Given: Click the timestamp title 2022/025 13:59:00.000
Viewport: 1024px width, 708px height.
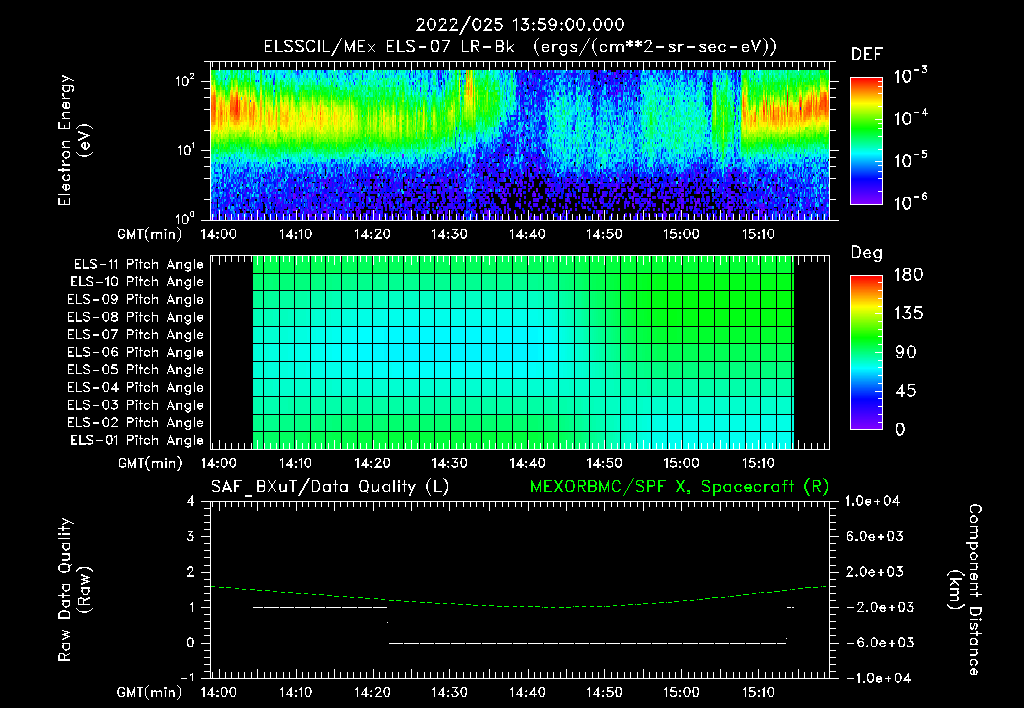Looking at the screenshot, I should 520,25.
